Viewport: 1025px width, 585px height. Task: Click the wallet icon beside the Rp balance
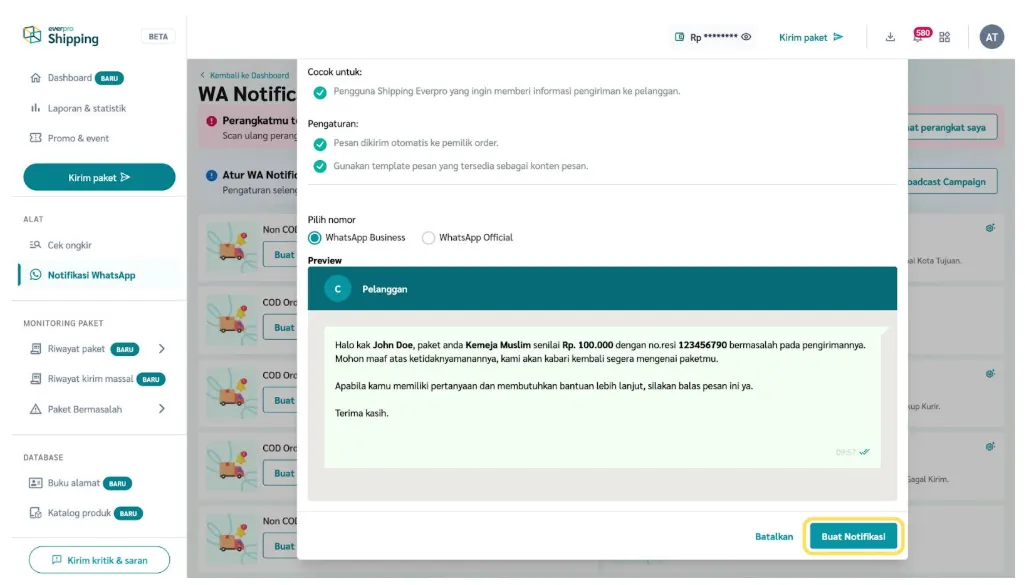[680, 37]
